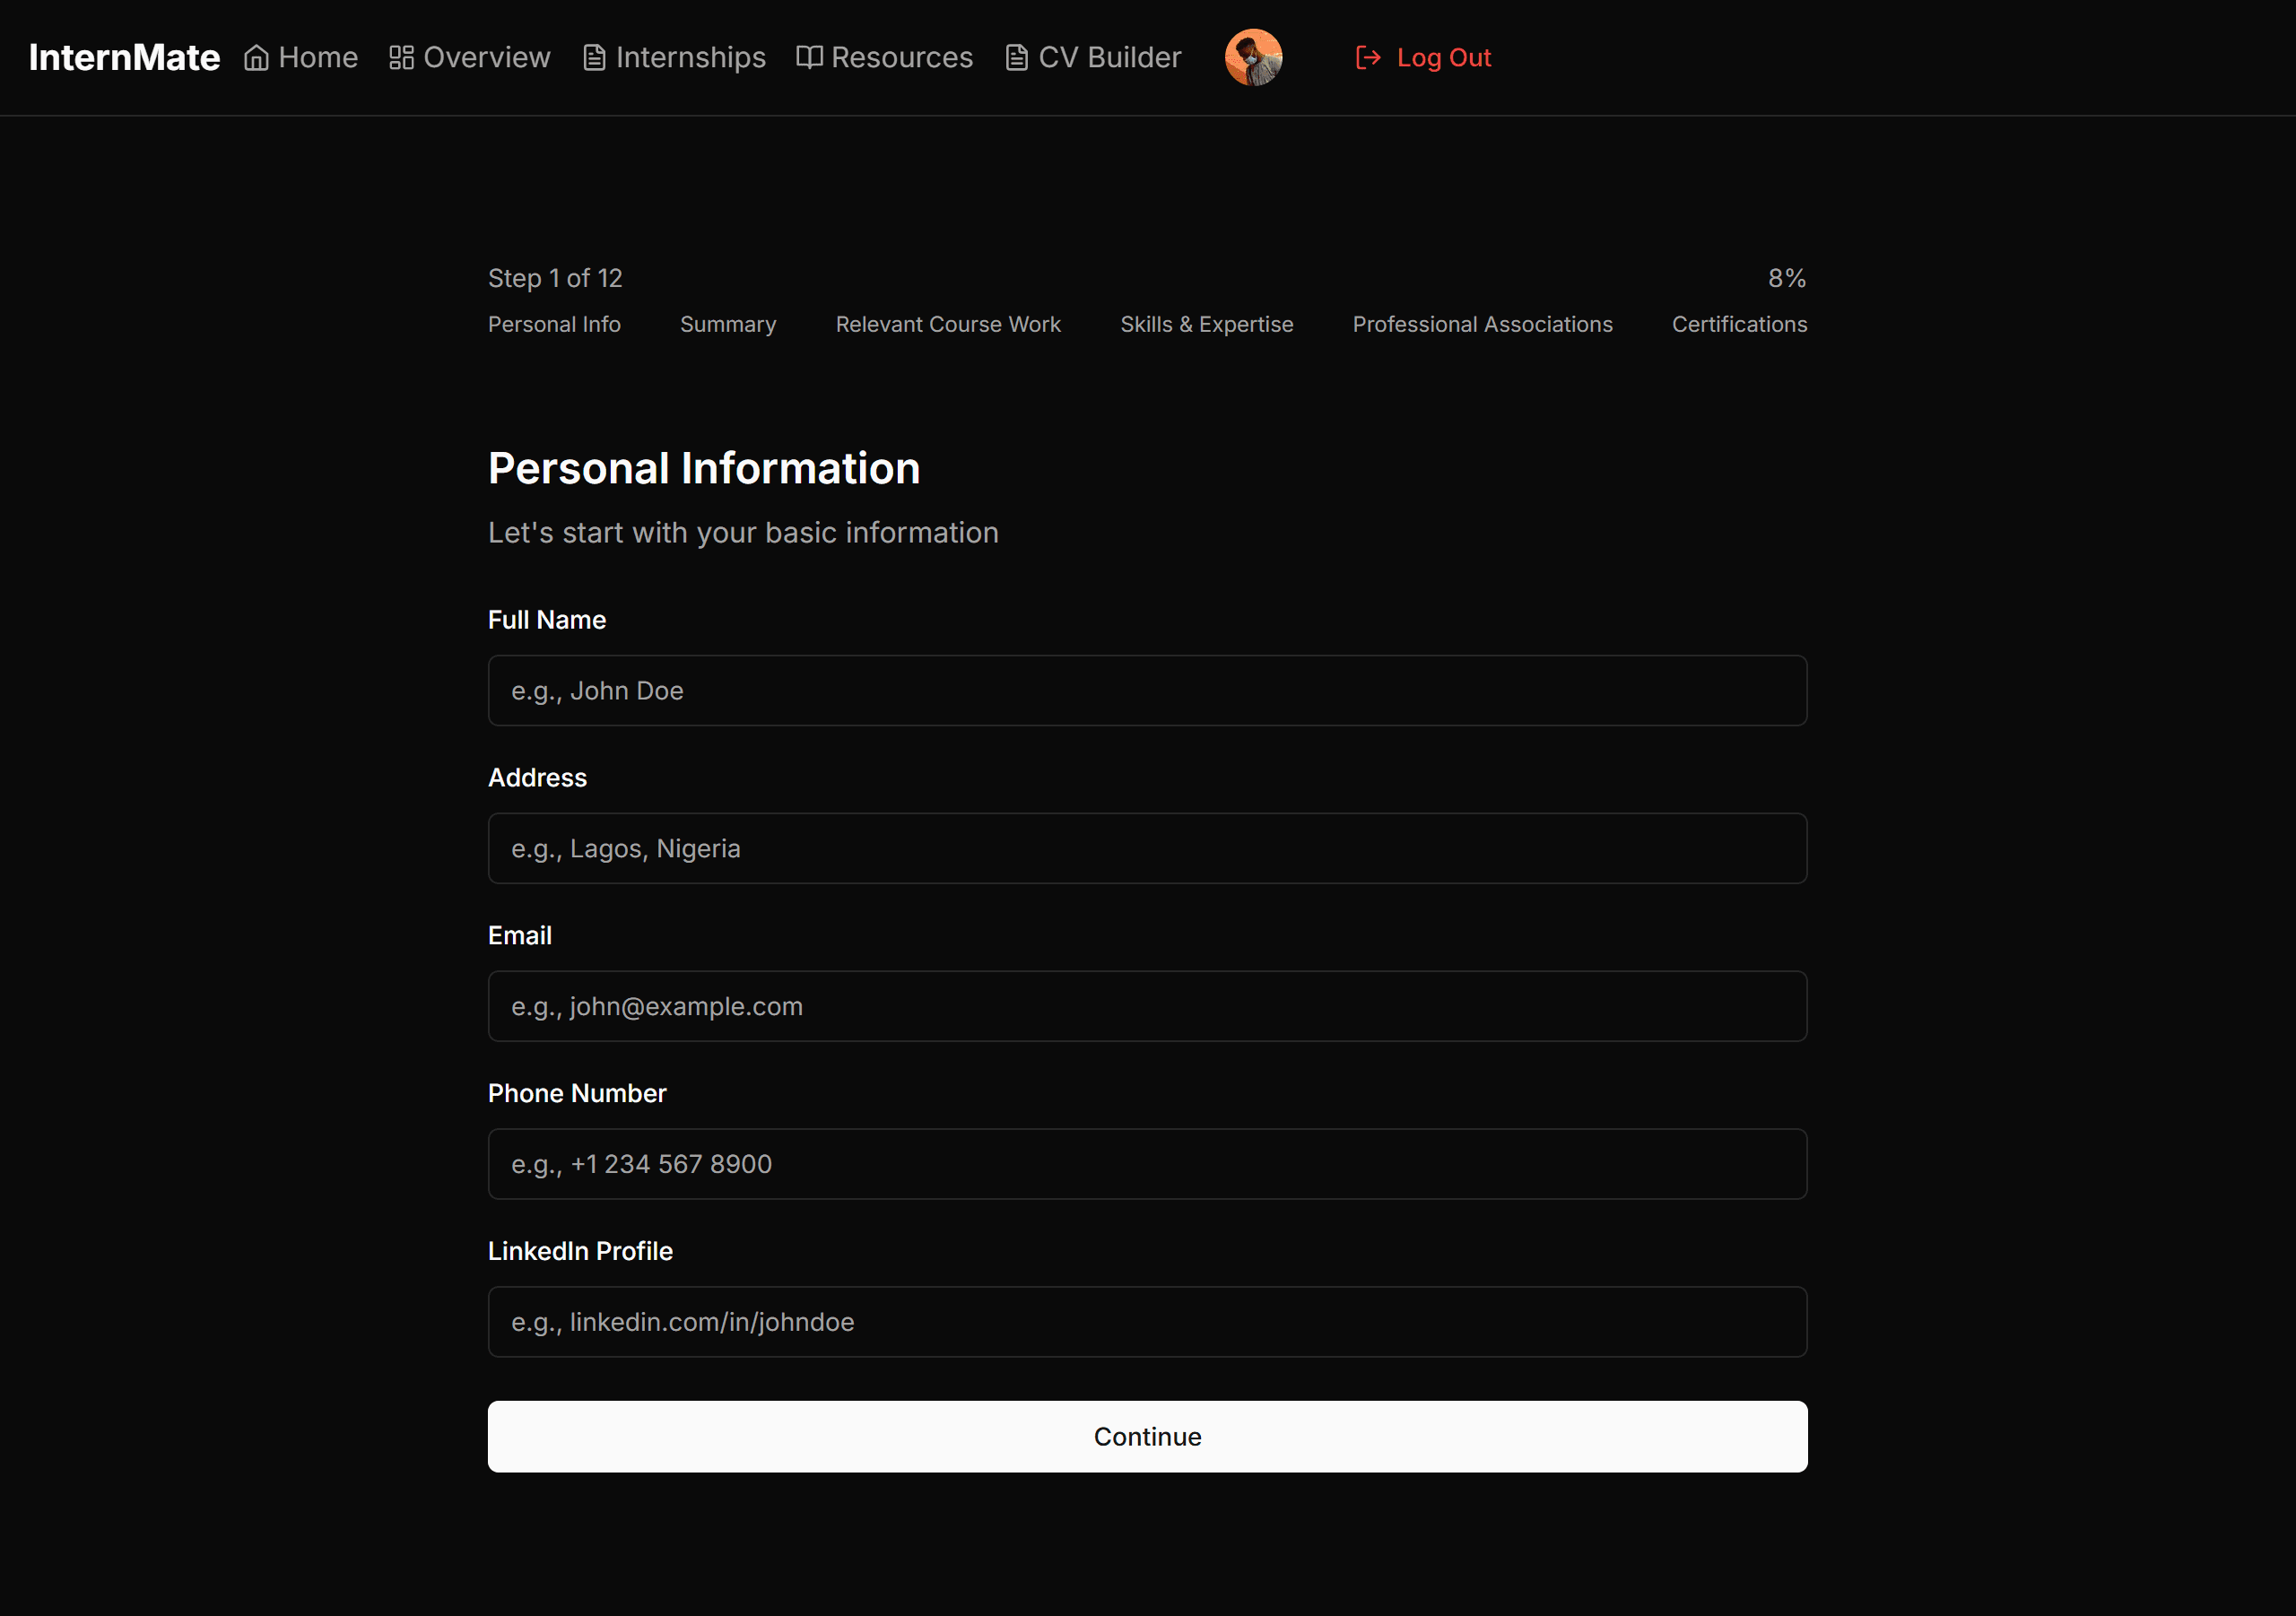Click inside the Full Name field
Image resolution: width=2296 pixels, height=1616 pixels.
click(x=1146, y=690)
